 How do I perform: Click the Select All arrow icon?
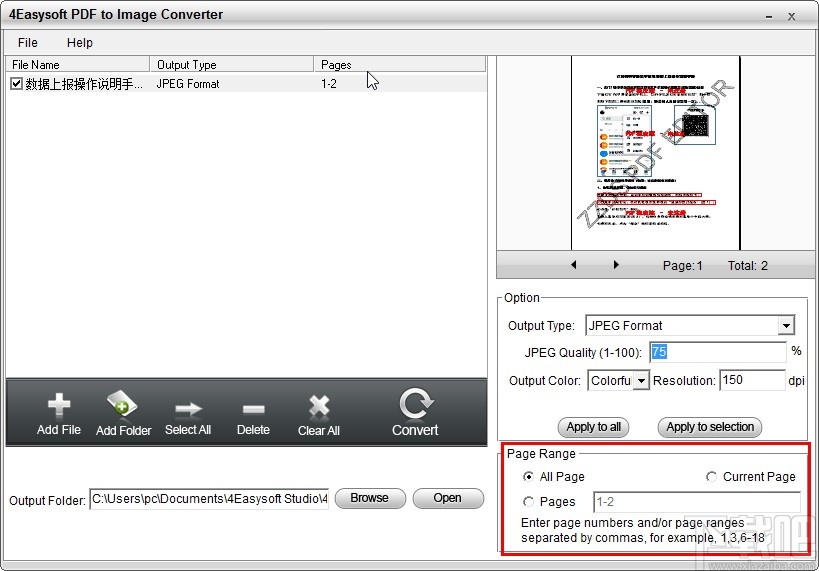188,409
